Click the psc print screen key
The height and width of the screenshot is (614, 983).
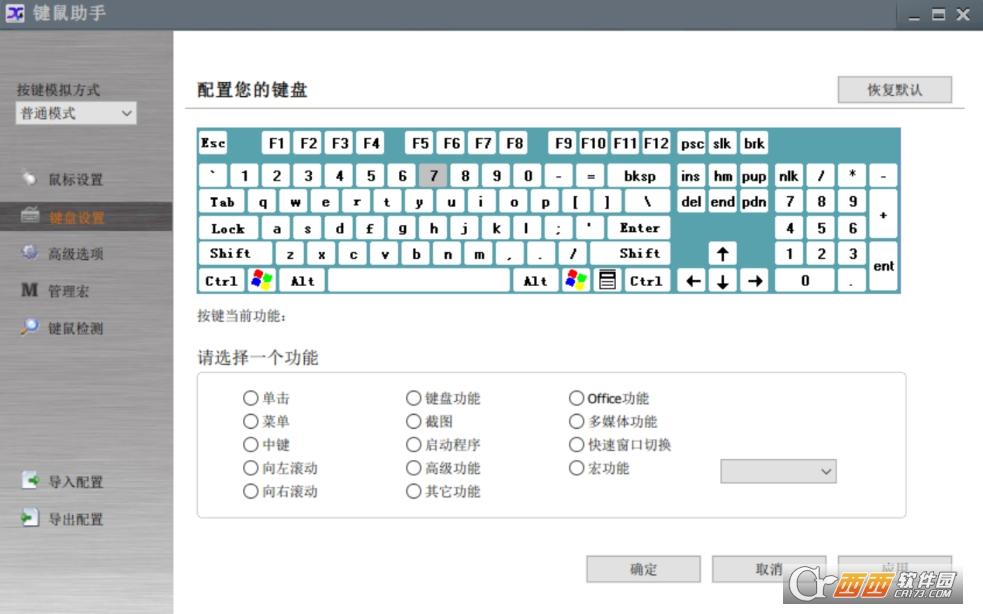[692, 143]
